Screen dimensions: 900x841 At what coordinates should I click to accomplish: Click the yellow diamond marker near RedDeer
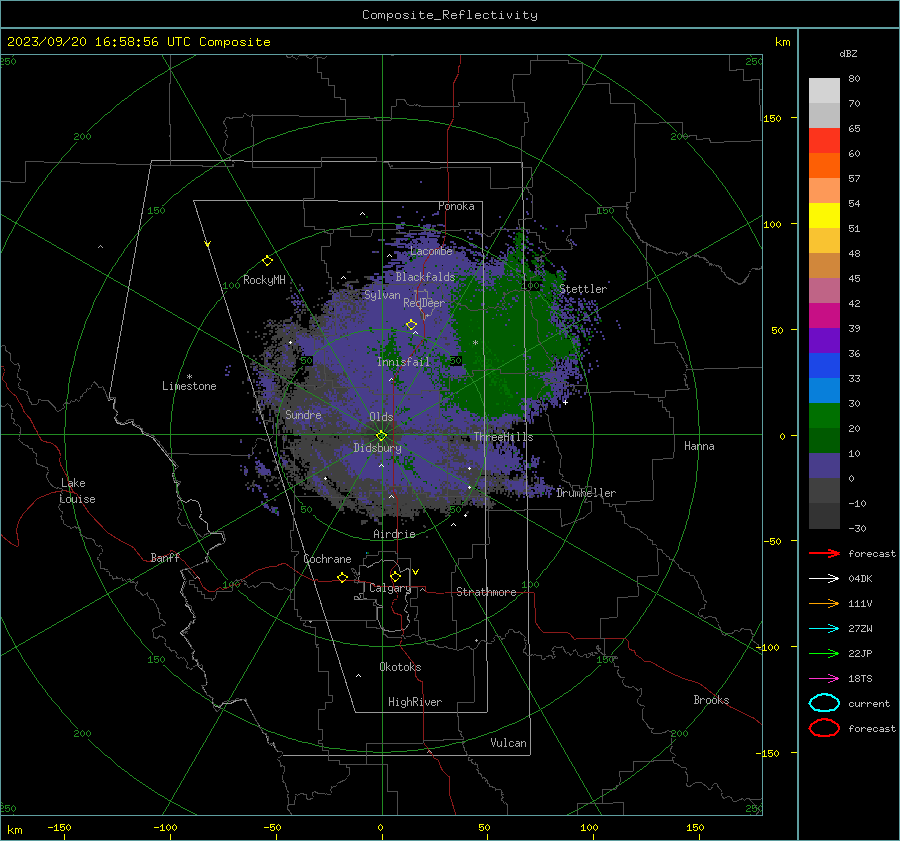click(x=411, y=325)
